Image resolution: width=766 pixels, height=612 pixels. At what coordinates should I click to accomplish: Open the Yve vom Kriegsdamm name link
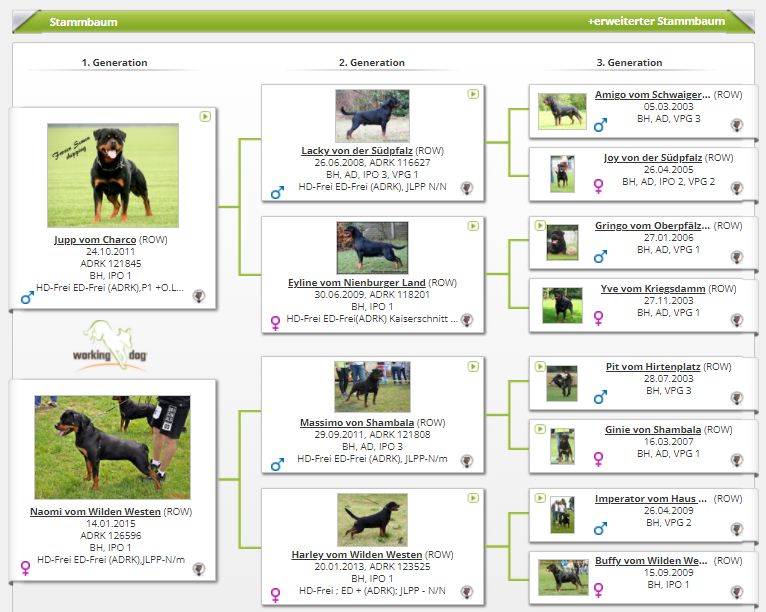click(x=653, y=288)
